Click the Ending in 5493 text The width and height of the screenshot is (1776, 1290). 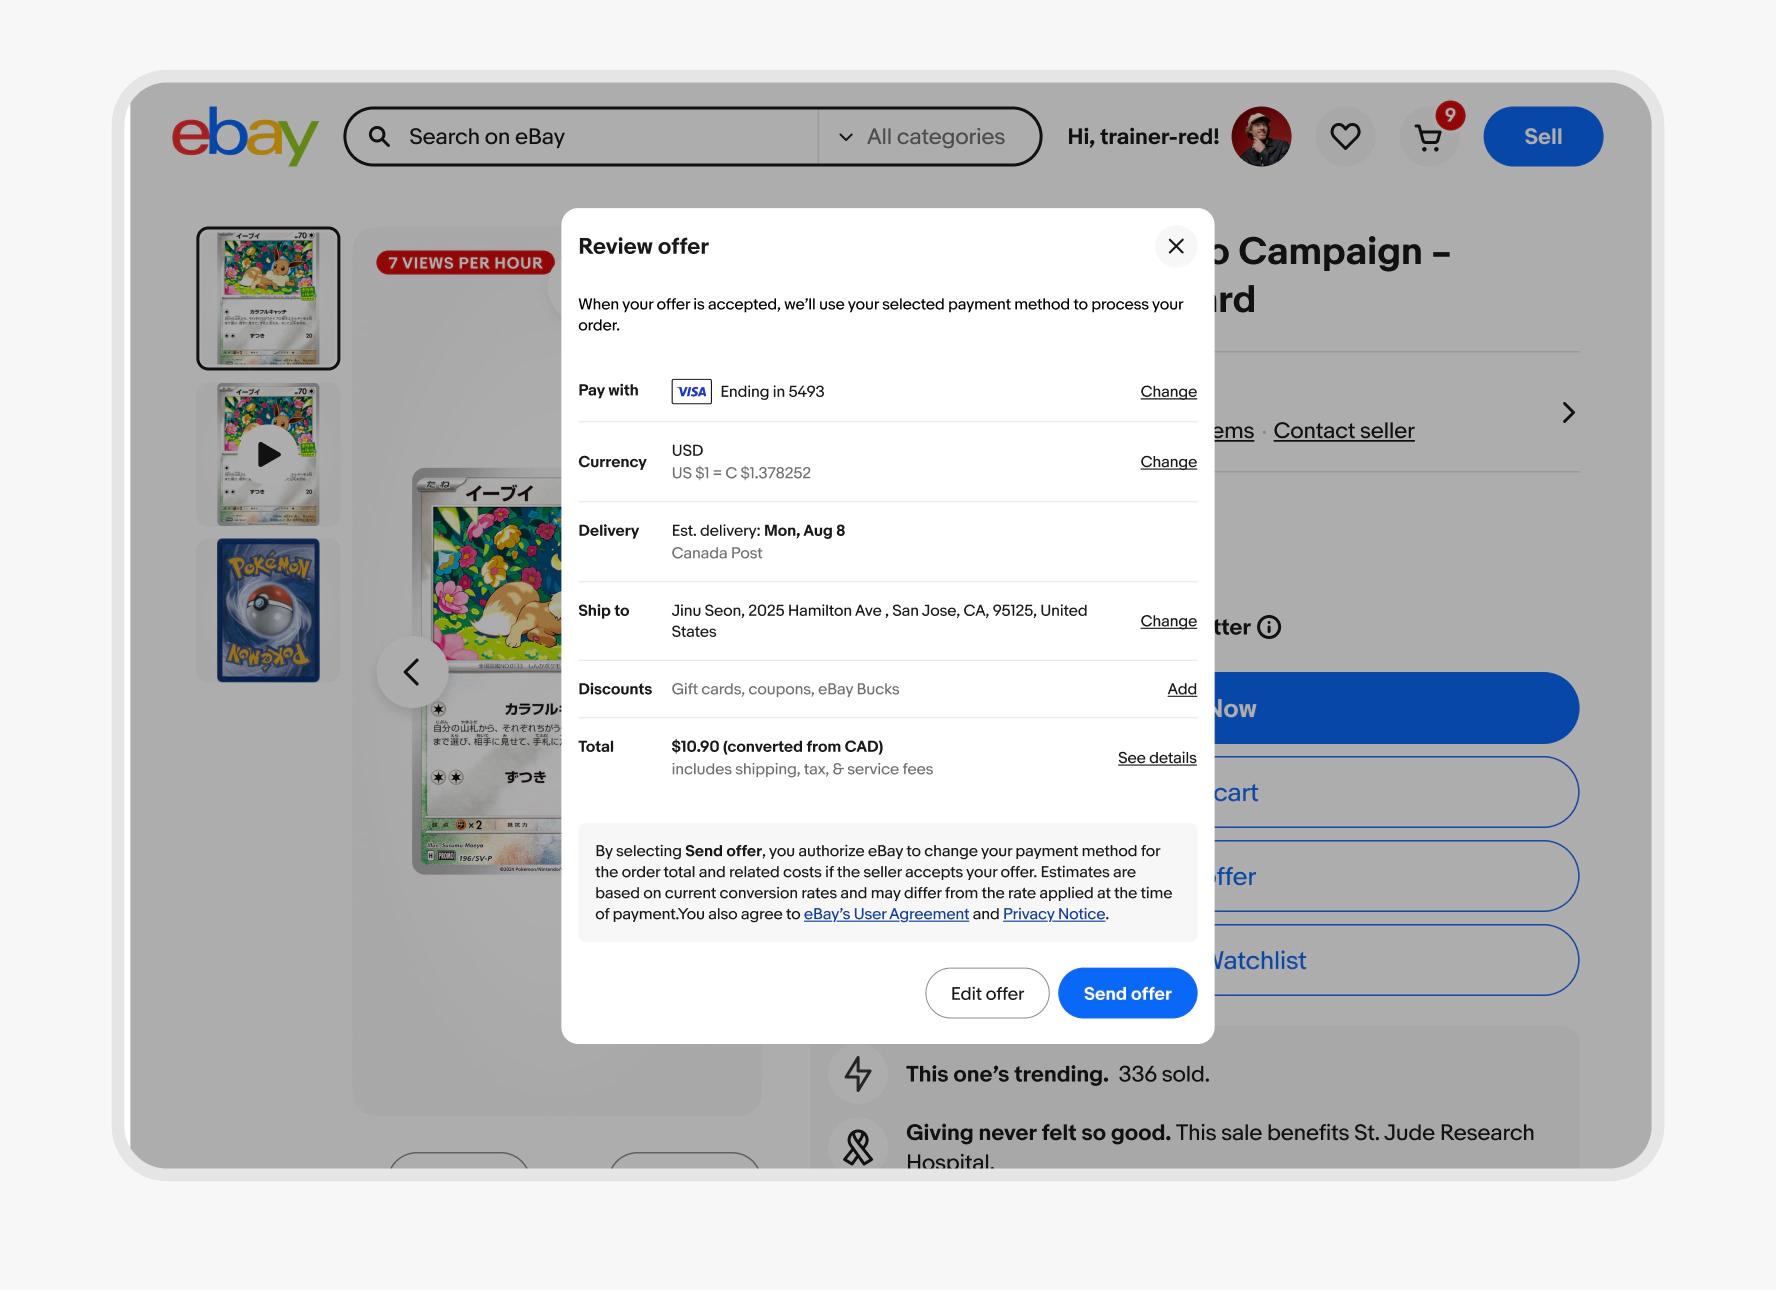point(772,391)
